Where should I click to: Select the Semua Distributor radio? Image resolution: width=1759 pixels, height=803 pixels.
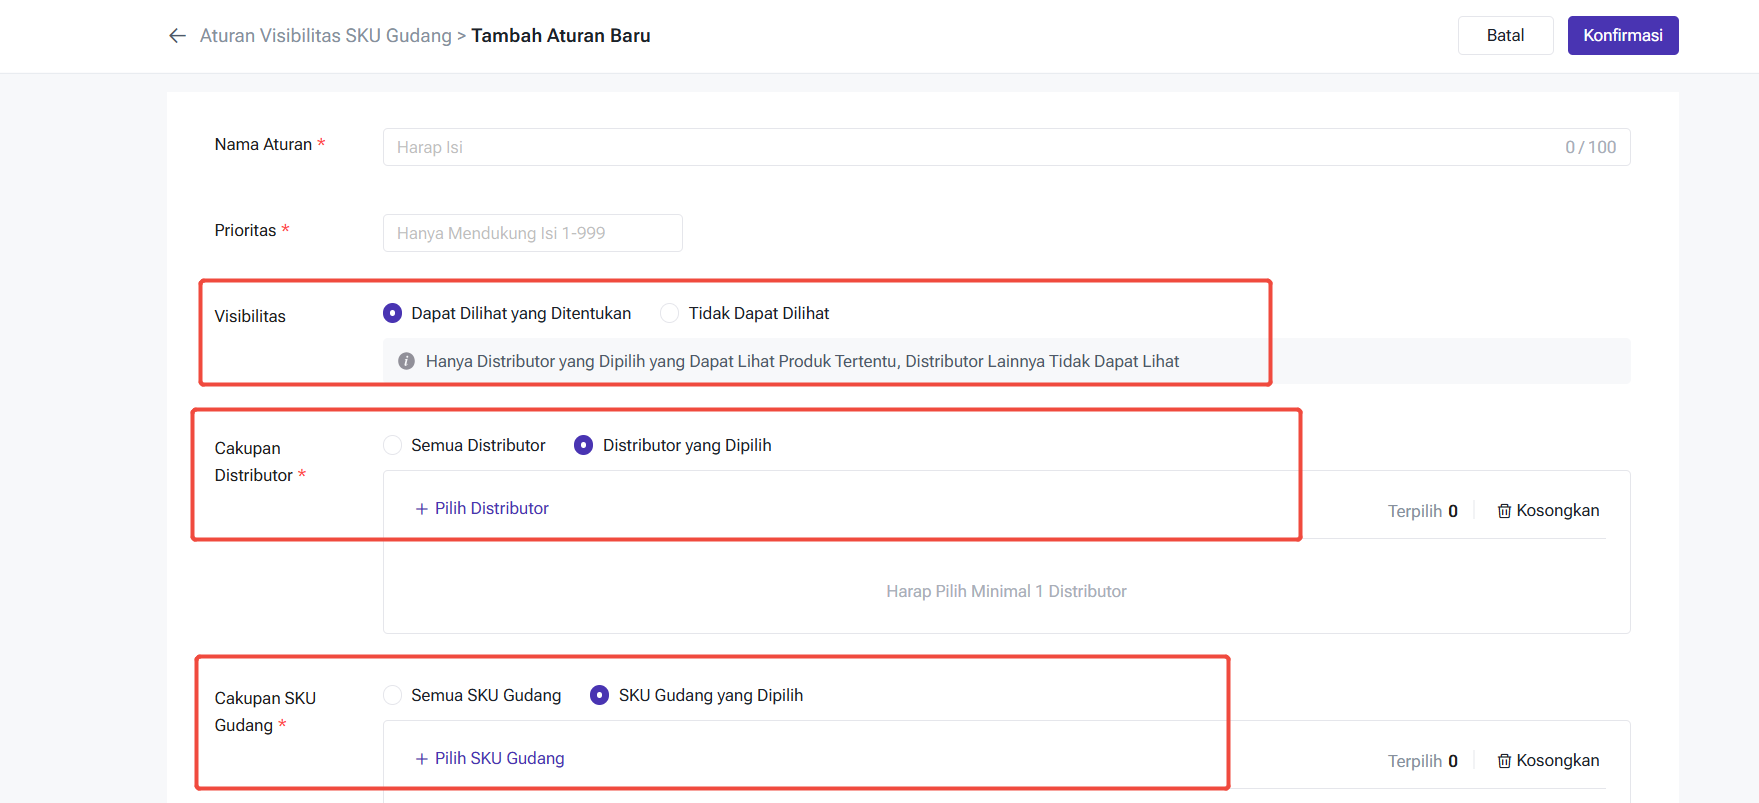point(393,445)
